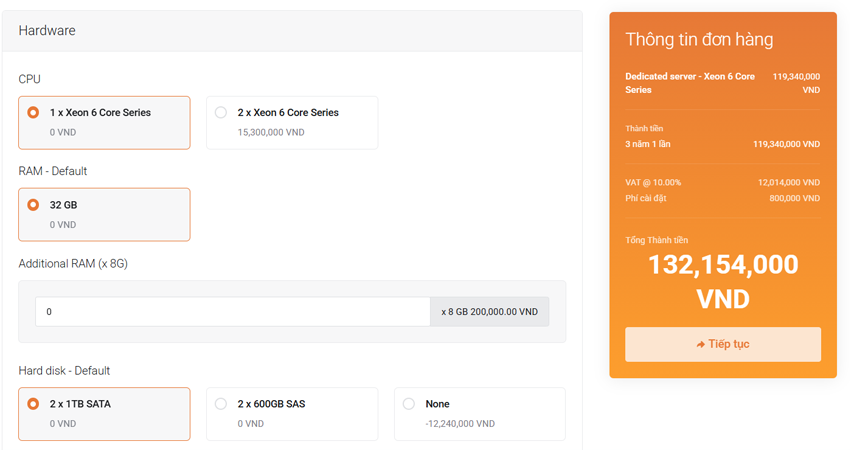Select None for hard disk
Image resolution: width=850 pixels, height=450 pixels.
click(409, 404)
